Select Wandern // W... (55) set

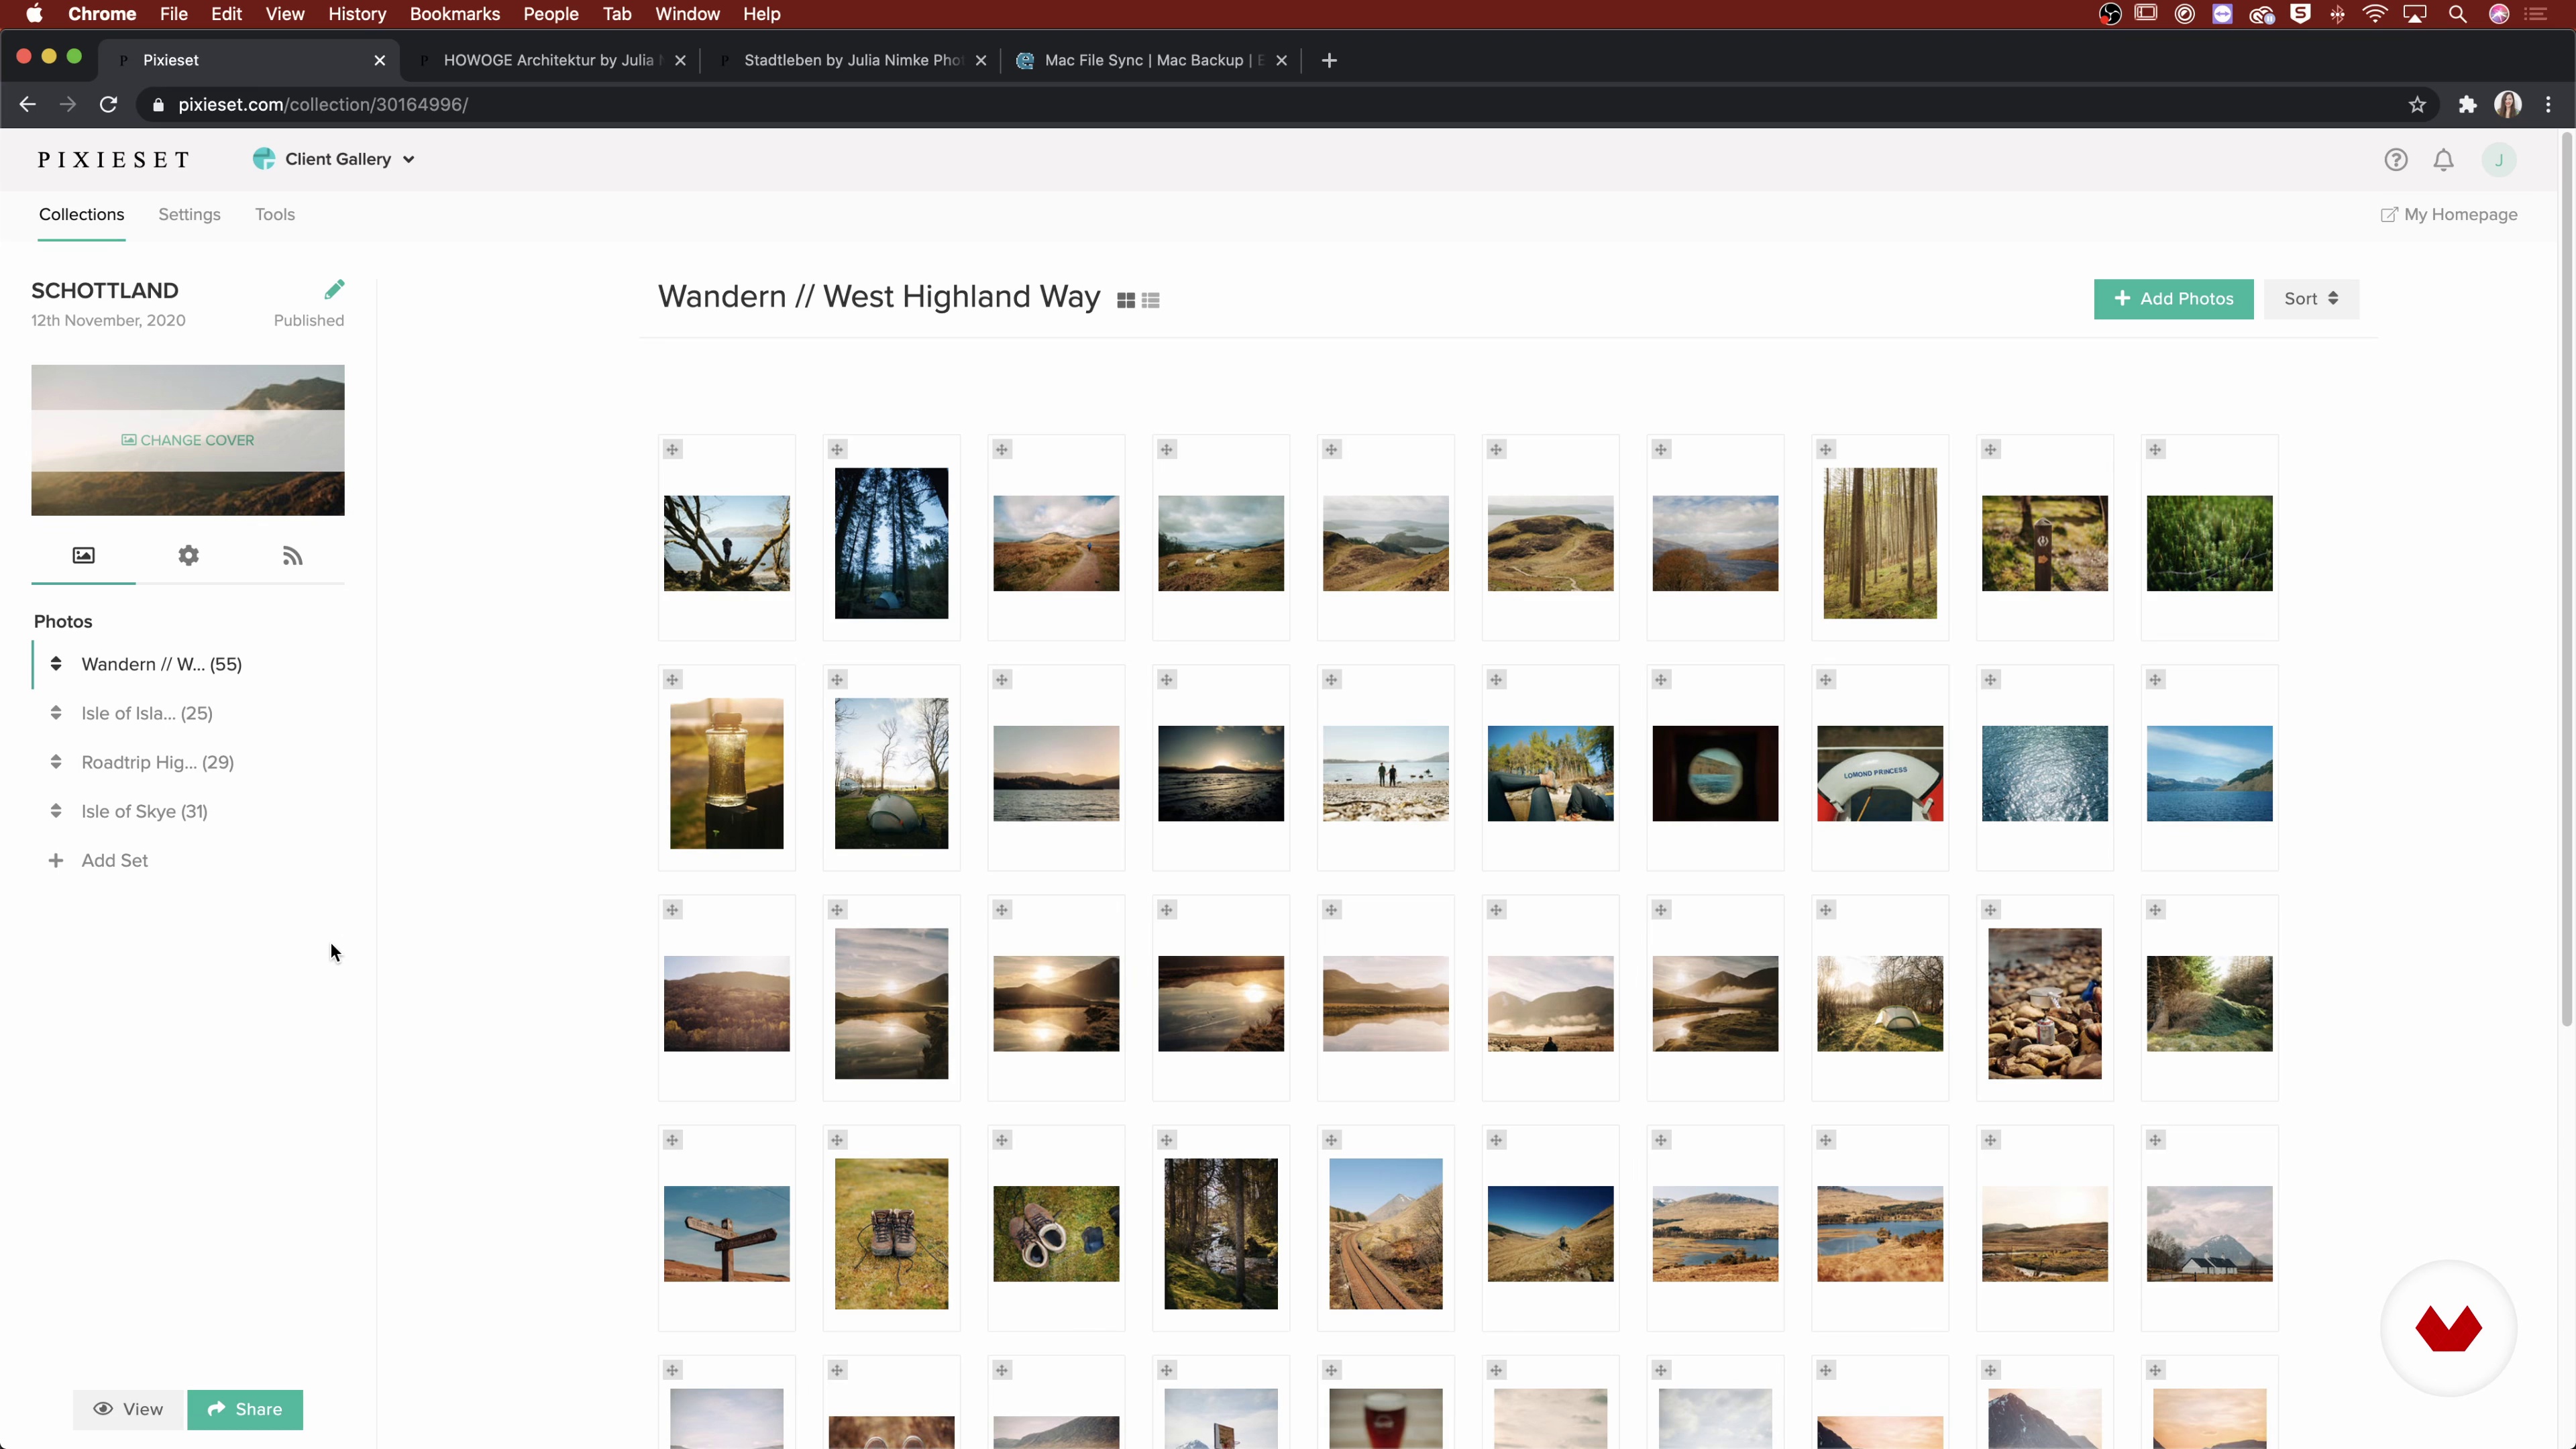coord(162,665)
